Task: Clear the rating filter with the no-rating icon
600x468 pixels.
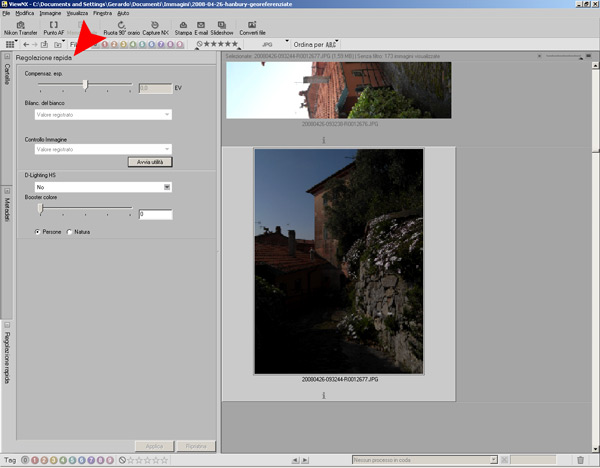Action: [199, 44]
